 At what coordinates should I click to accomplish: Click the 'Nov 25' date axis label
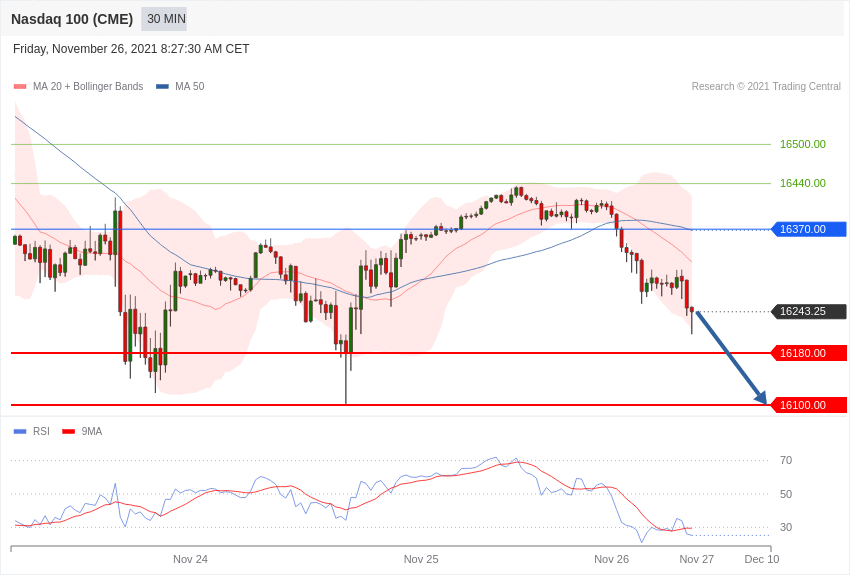coord(421,559)
